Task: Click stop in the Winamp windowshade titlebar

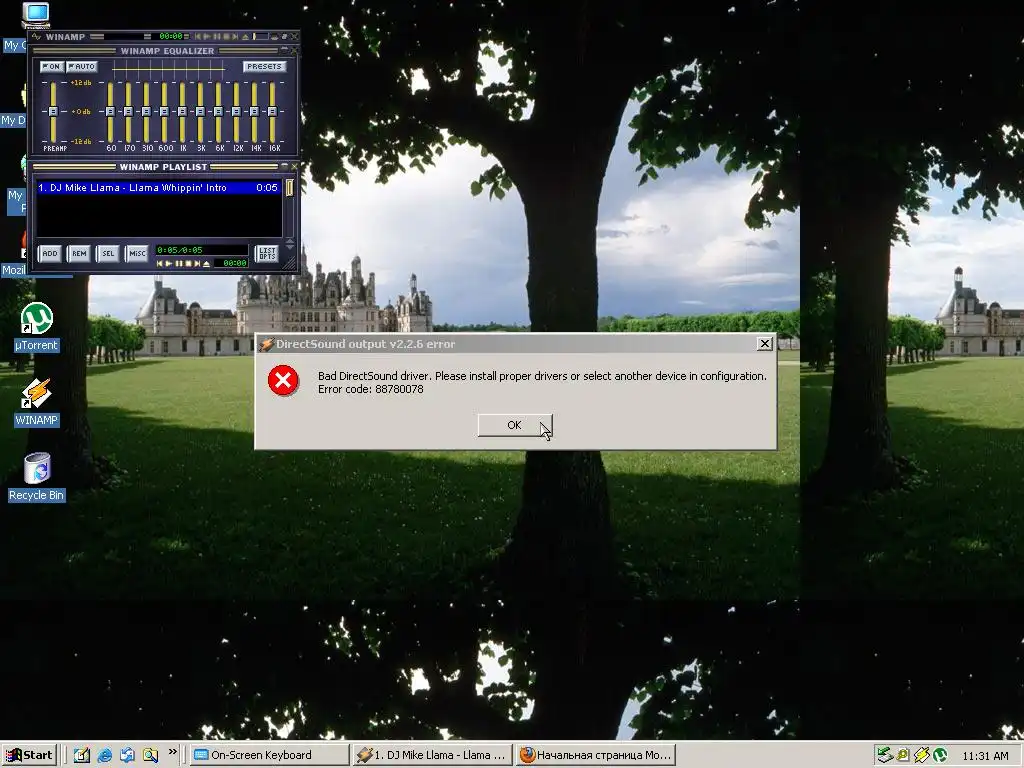Action: 227,37
